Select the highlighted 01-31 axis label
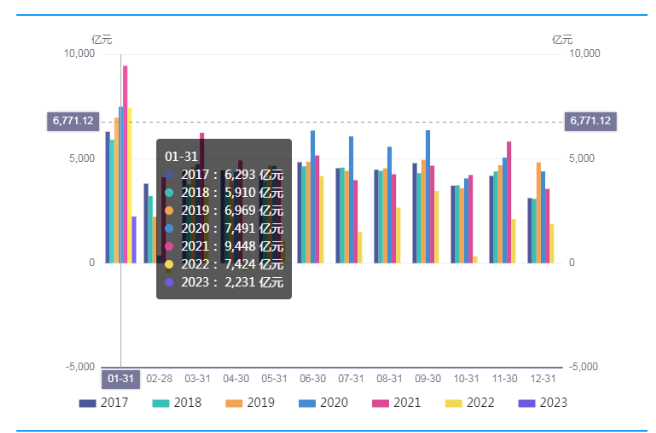The width and height of the screenshot is (656, 433). 120,379
